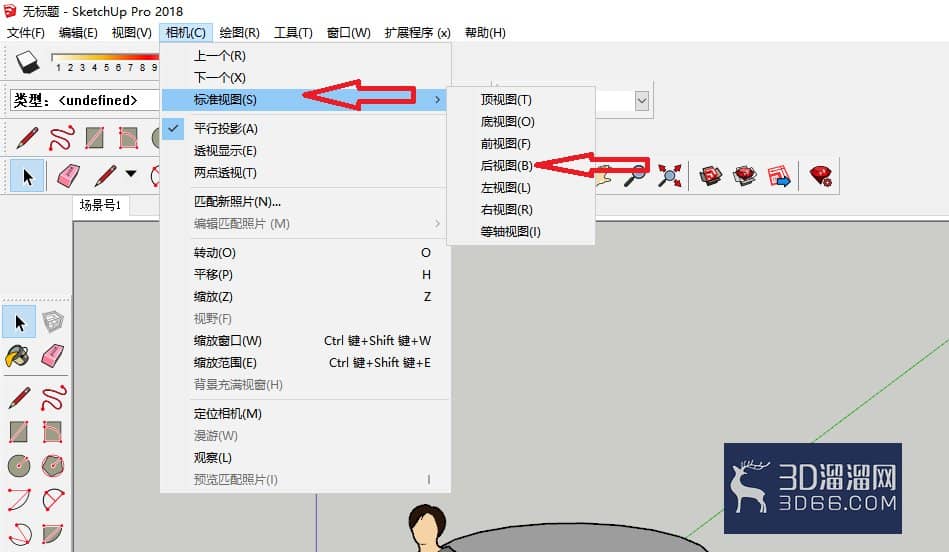
Task: Choose 后视图(B) back view
Action: 520,165
